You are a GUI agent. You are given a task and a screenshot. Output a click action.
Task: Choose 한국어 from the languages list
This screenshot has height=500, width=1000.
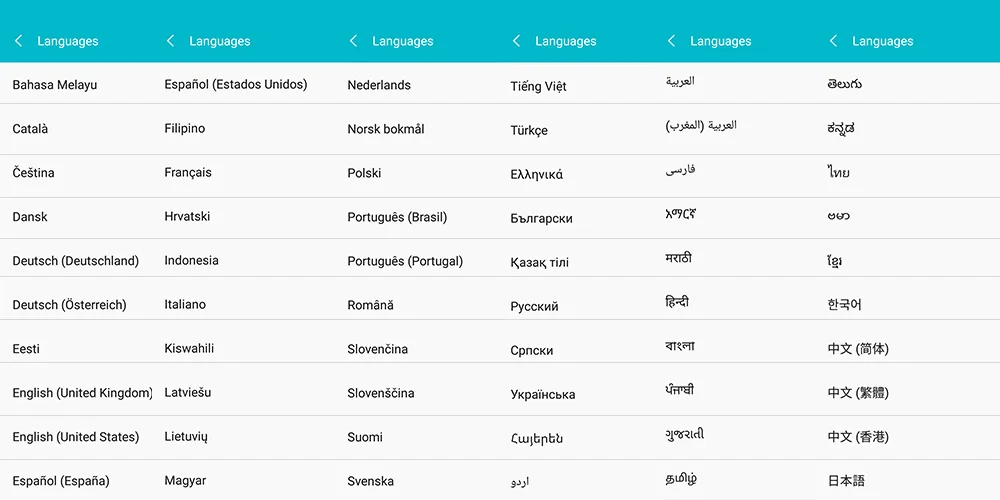point(844,305)
